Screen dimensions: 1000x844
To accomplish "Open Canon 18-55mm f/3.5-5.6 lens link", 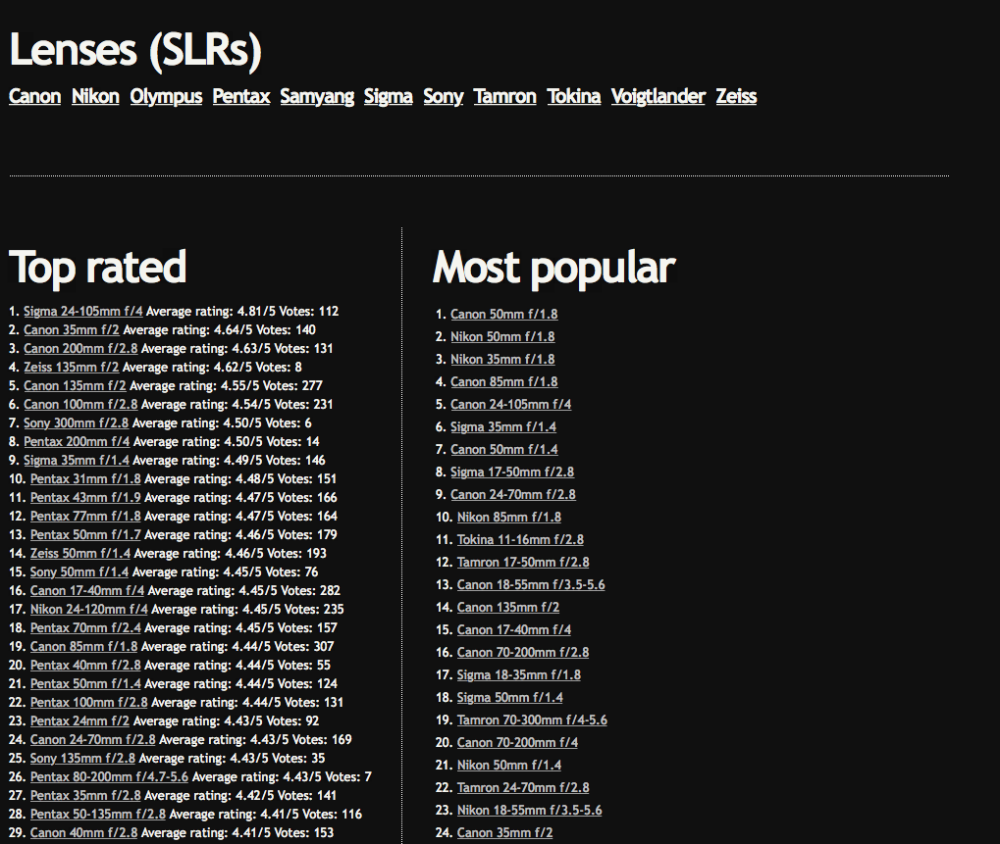I will (x=531, y=584).
